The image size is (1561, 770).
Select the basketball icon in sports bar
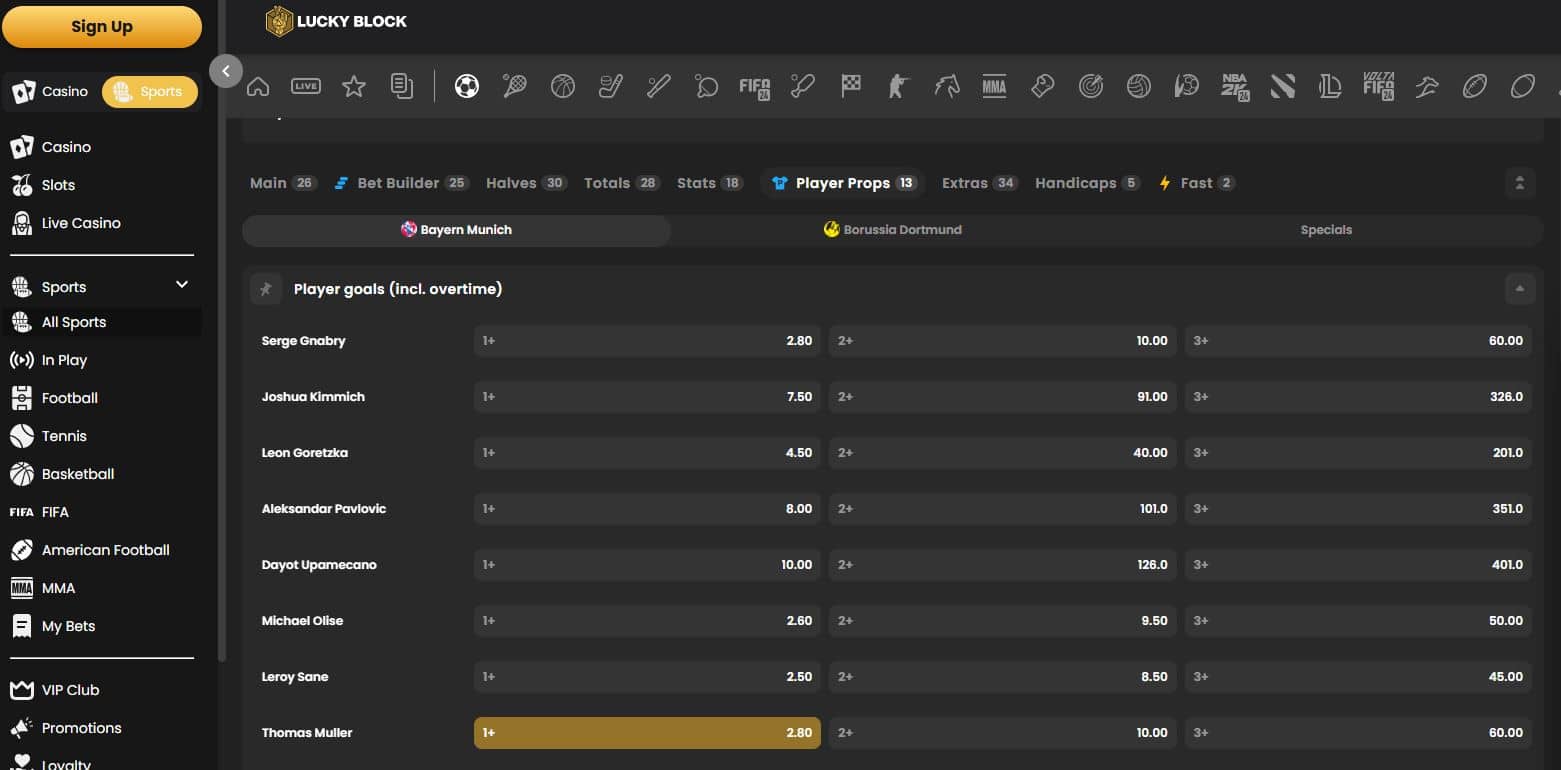pyautogui.click(x=563, y=87)
